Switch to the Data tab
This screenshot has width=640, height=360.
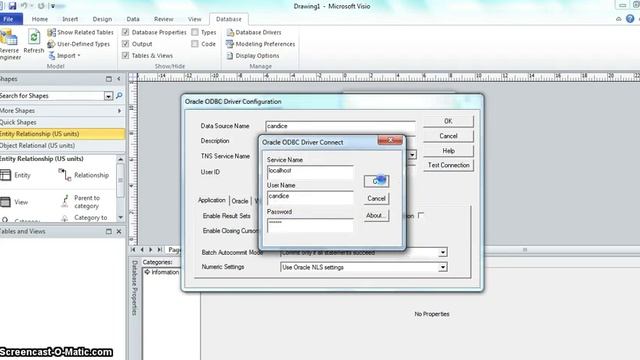click(x=133, y=19)
